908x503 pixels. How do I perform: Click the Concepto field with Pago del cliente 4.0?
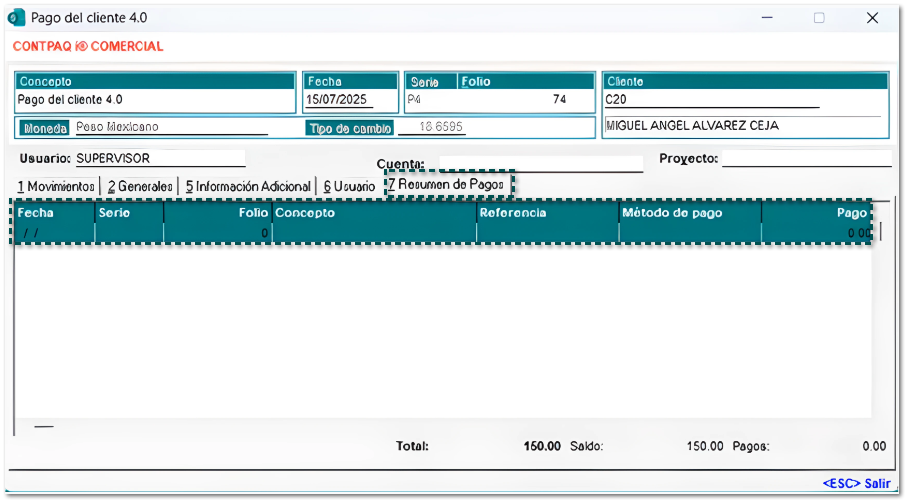coord(155,100)
